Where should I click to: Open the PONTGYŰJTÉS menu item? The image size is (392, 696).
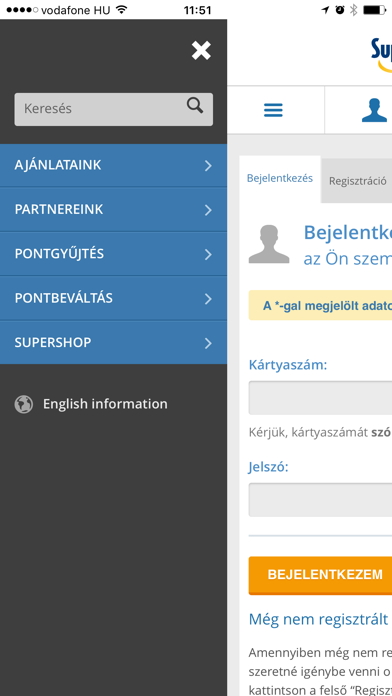pyautogui.click(x=114, y=254)
